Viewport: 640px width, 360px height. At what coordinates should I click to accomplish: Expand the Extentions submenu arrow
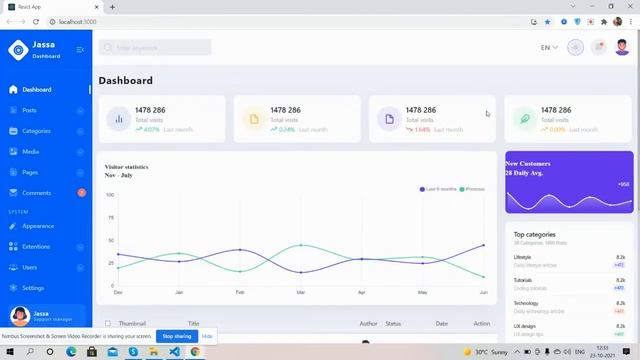pyautogui.click(x=80, y=247)
